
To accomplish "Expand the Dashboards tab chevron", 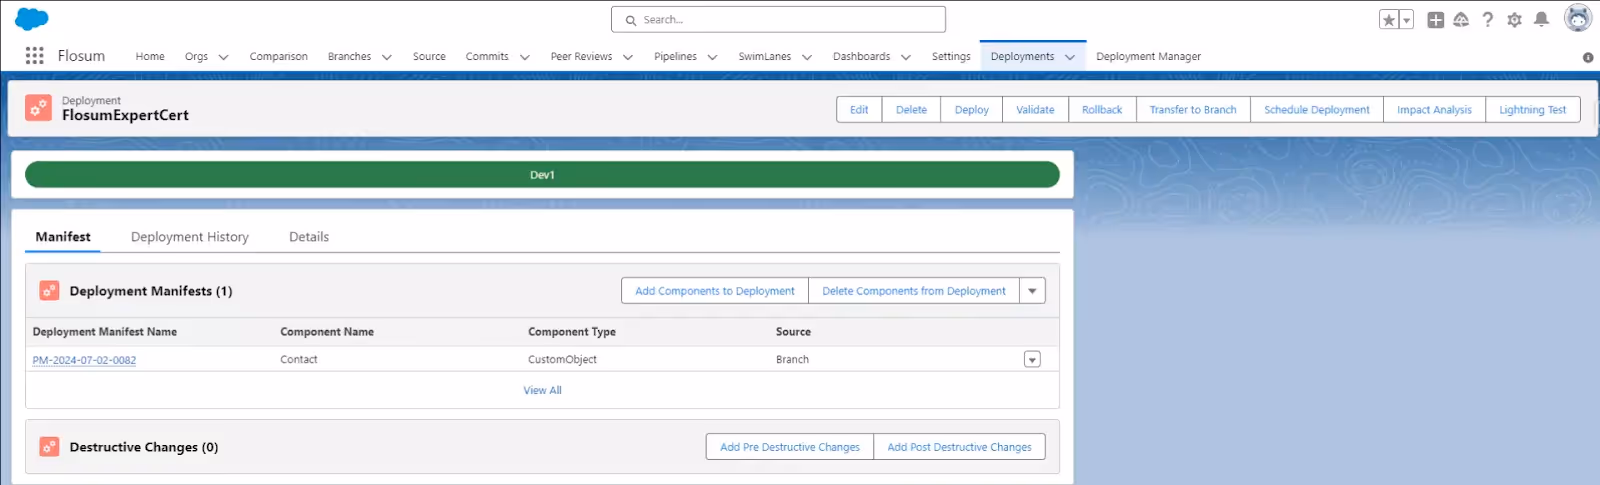I will pyautogui.click(x=905, y=57).
